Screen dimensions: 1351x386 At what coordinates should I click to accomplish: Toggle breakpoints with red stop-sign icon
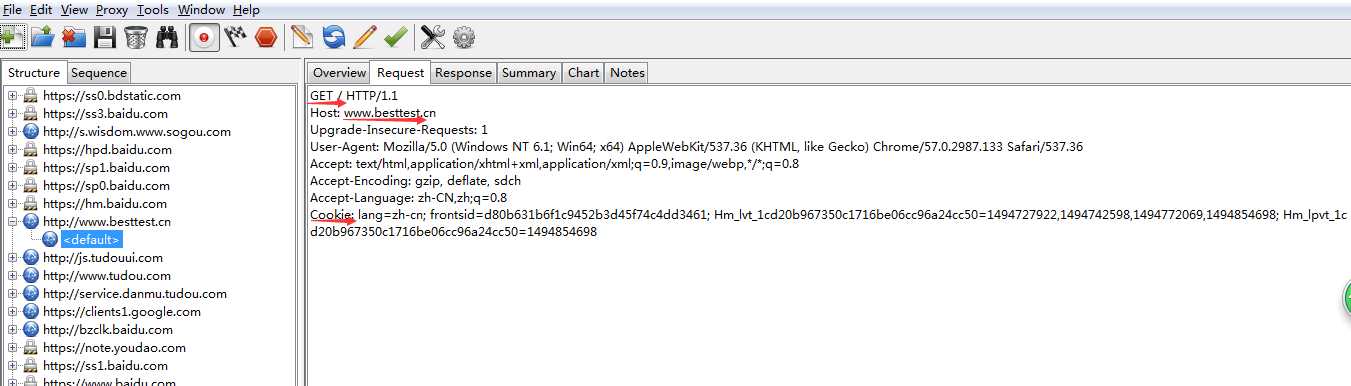tap(266, 38)
